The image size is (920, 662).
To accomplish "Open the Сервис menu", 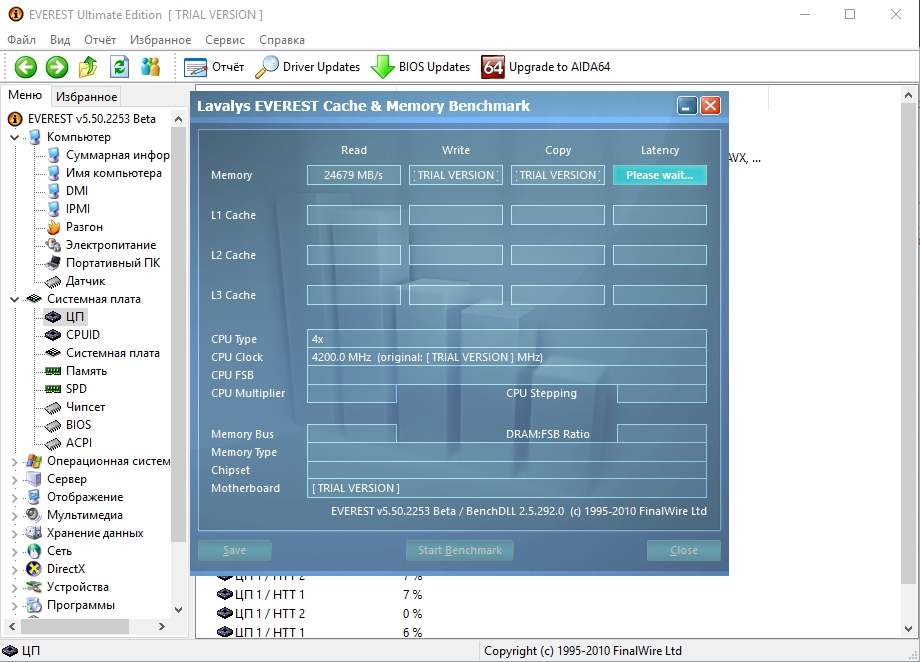I will tap(224, 40).
